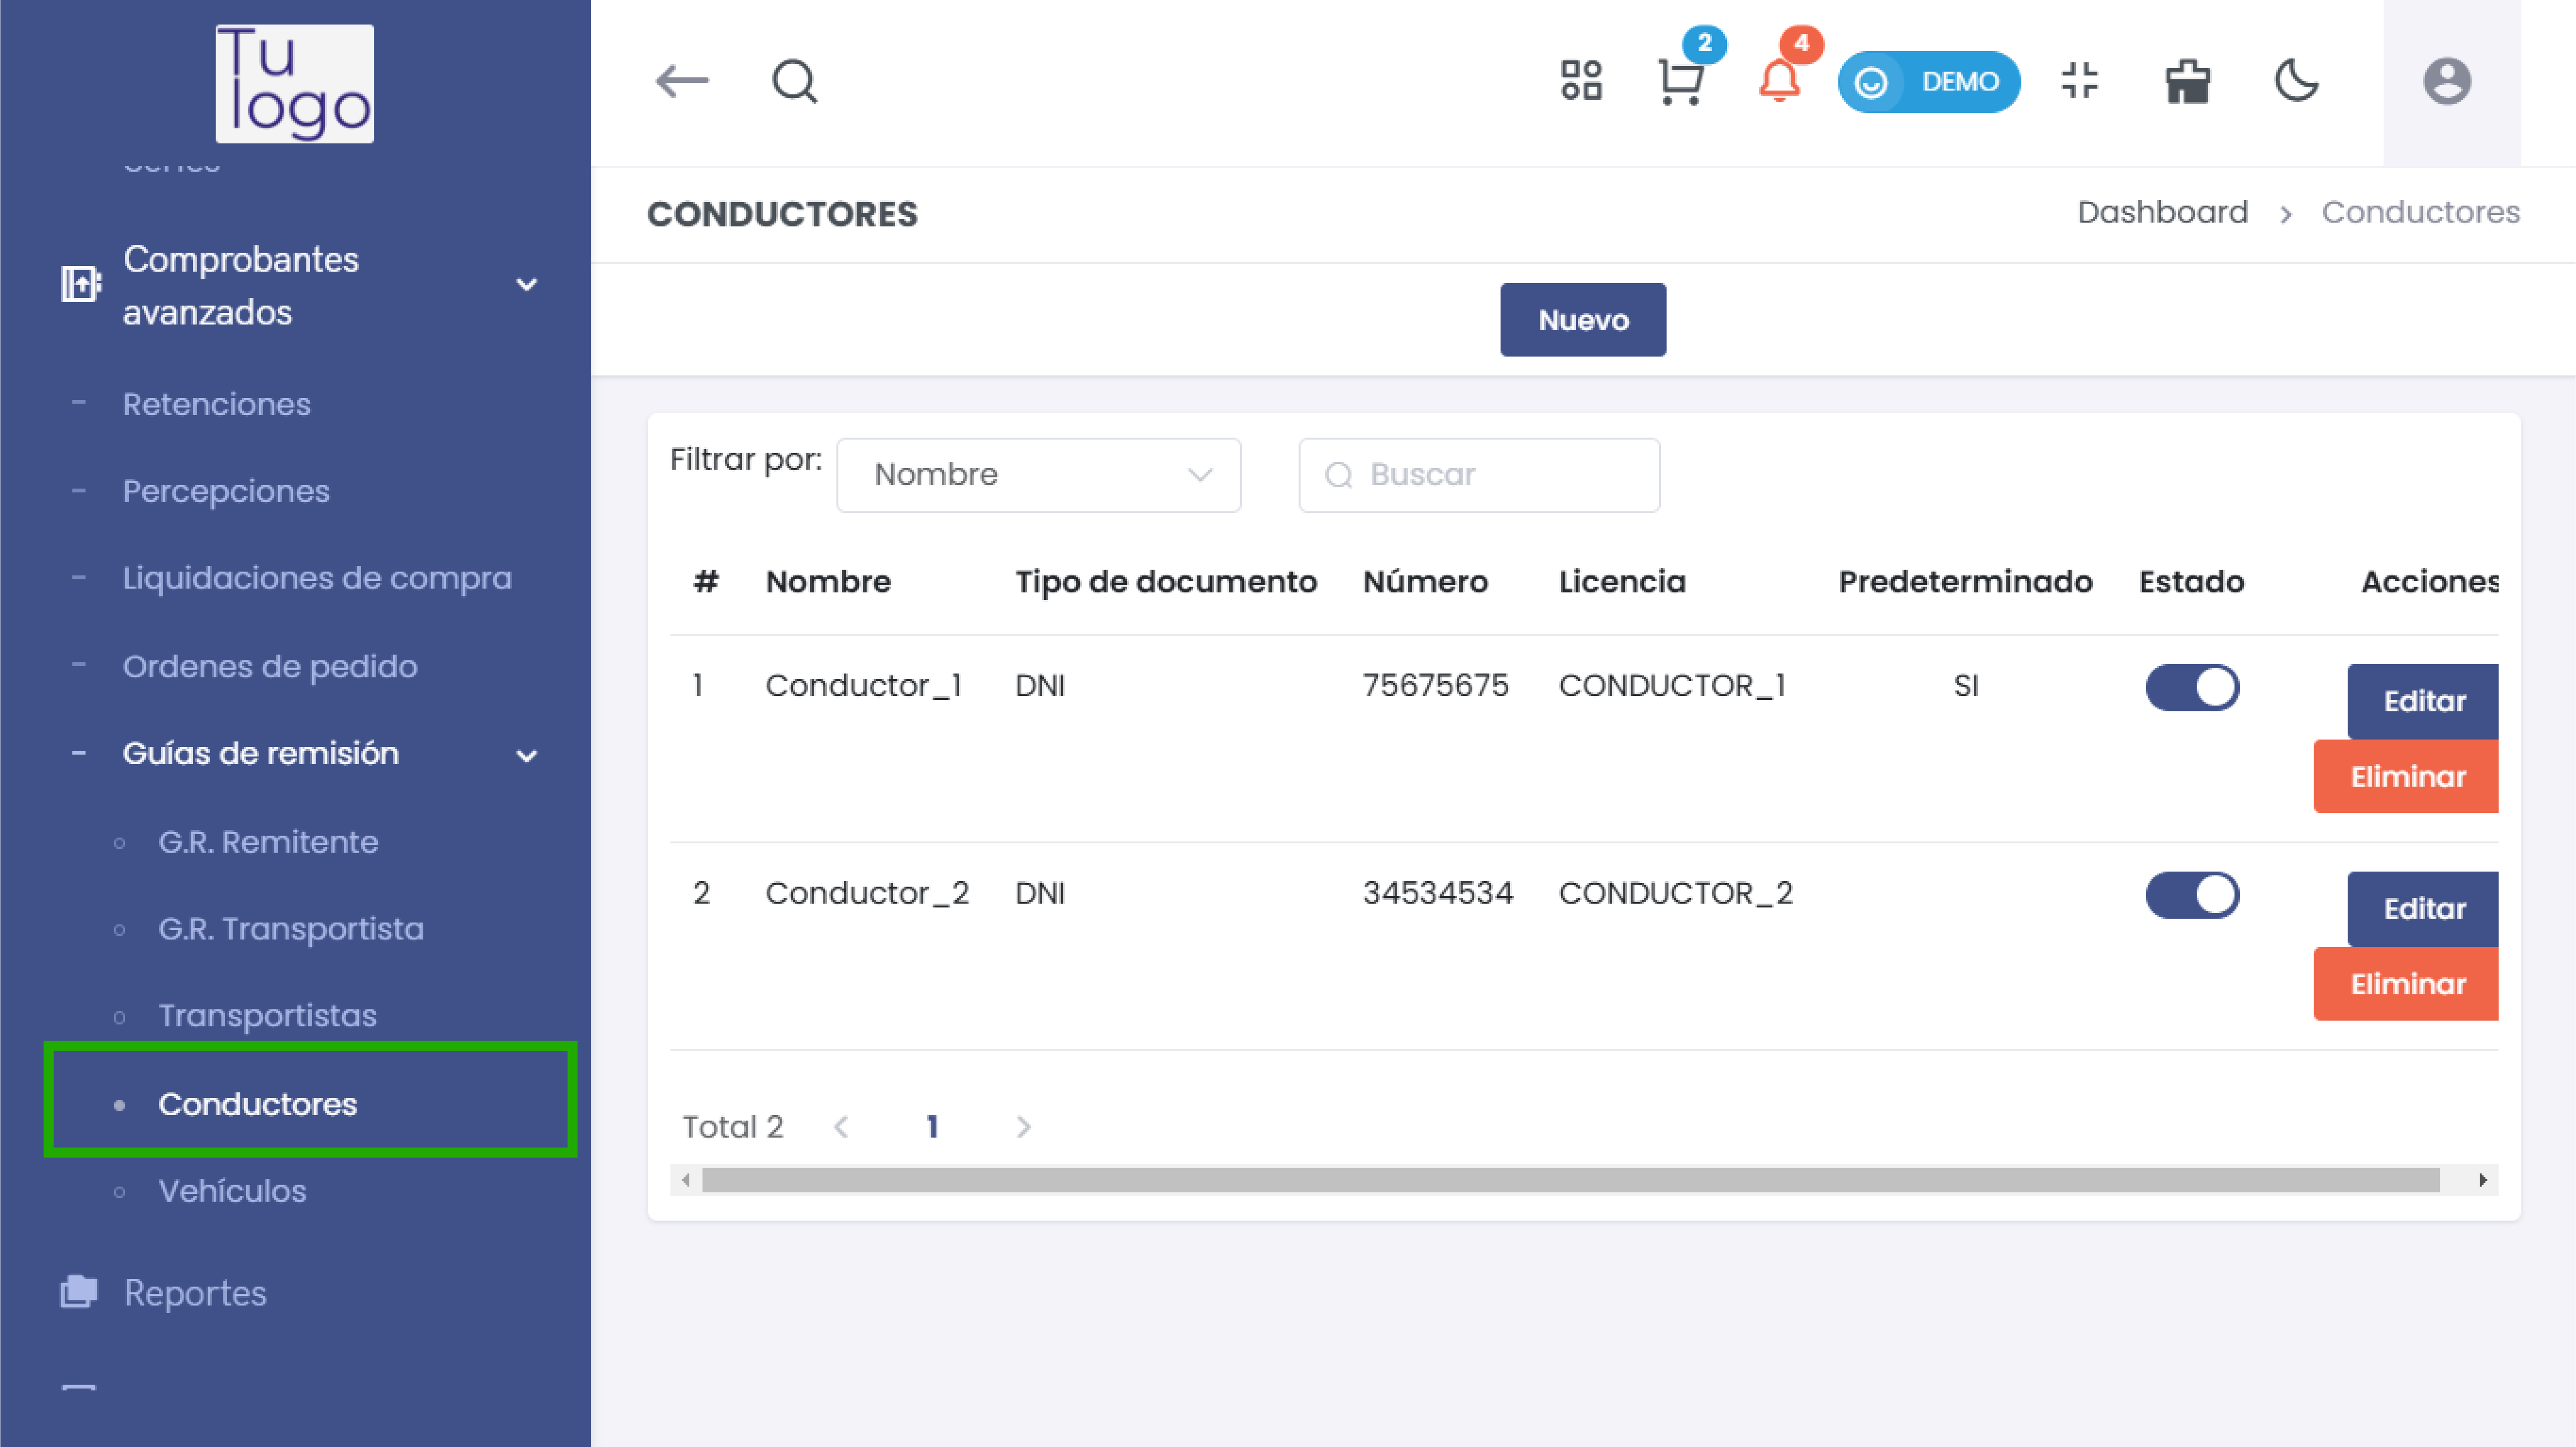
Task: Switch to dark mode moon icon
Action: click(2296, 81)
